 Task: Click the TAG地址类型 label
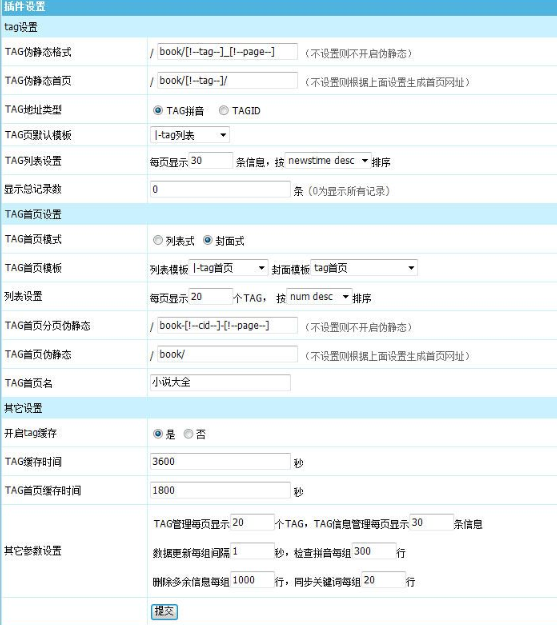click(33, 110)
